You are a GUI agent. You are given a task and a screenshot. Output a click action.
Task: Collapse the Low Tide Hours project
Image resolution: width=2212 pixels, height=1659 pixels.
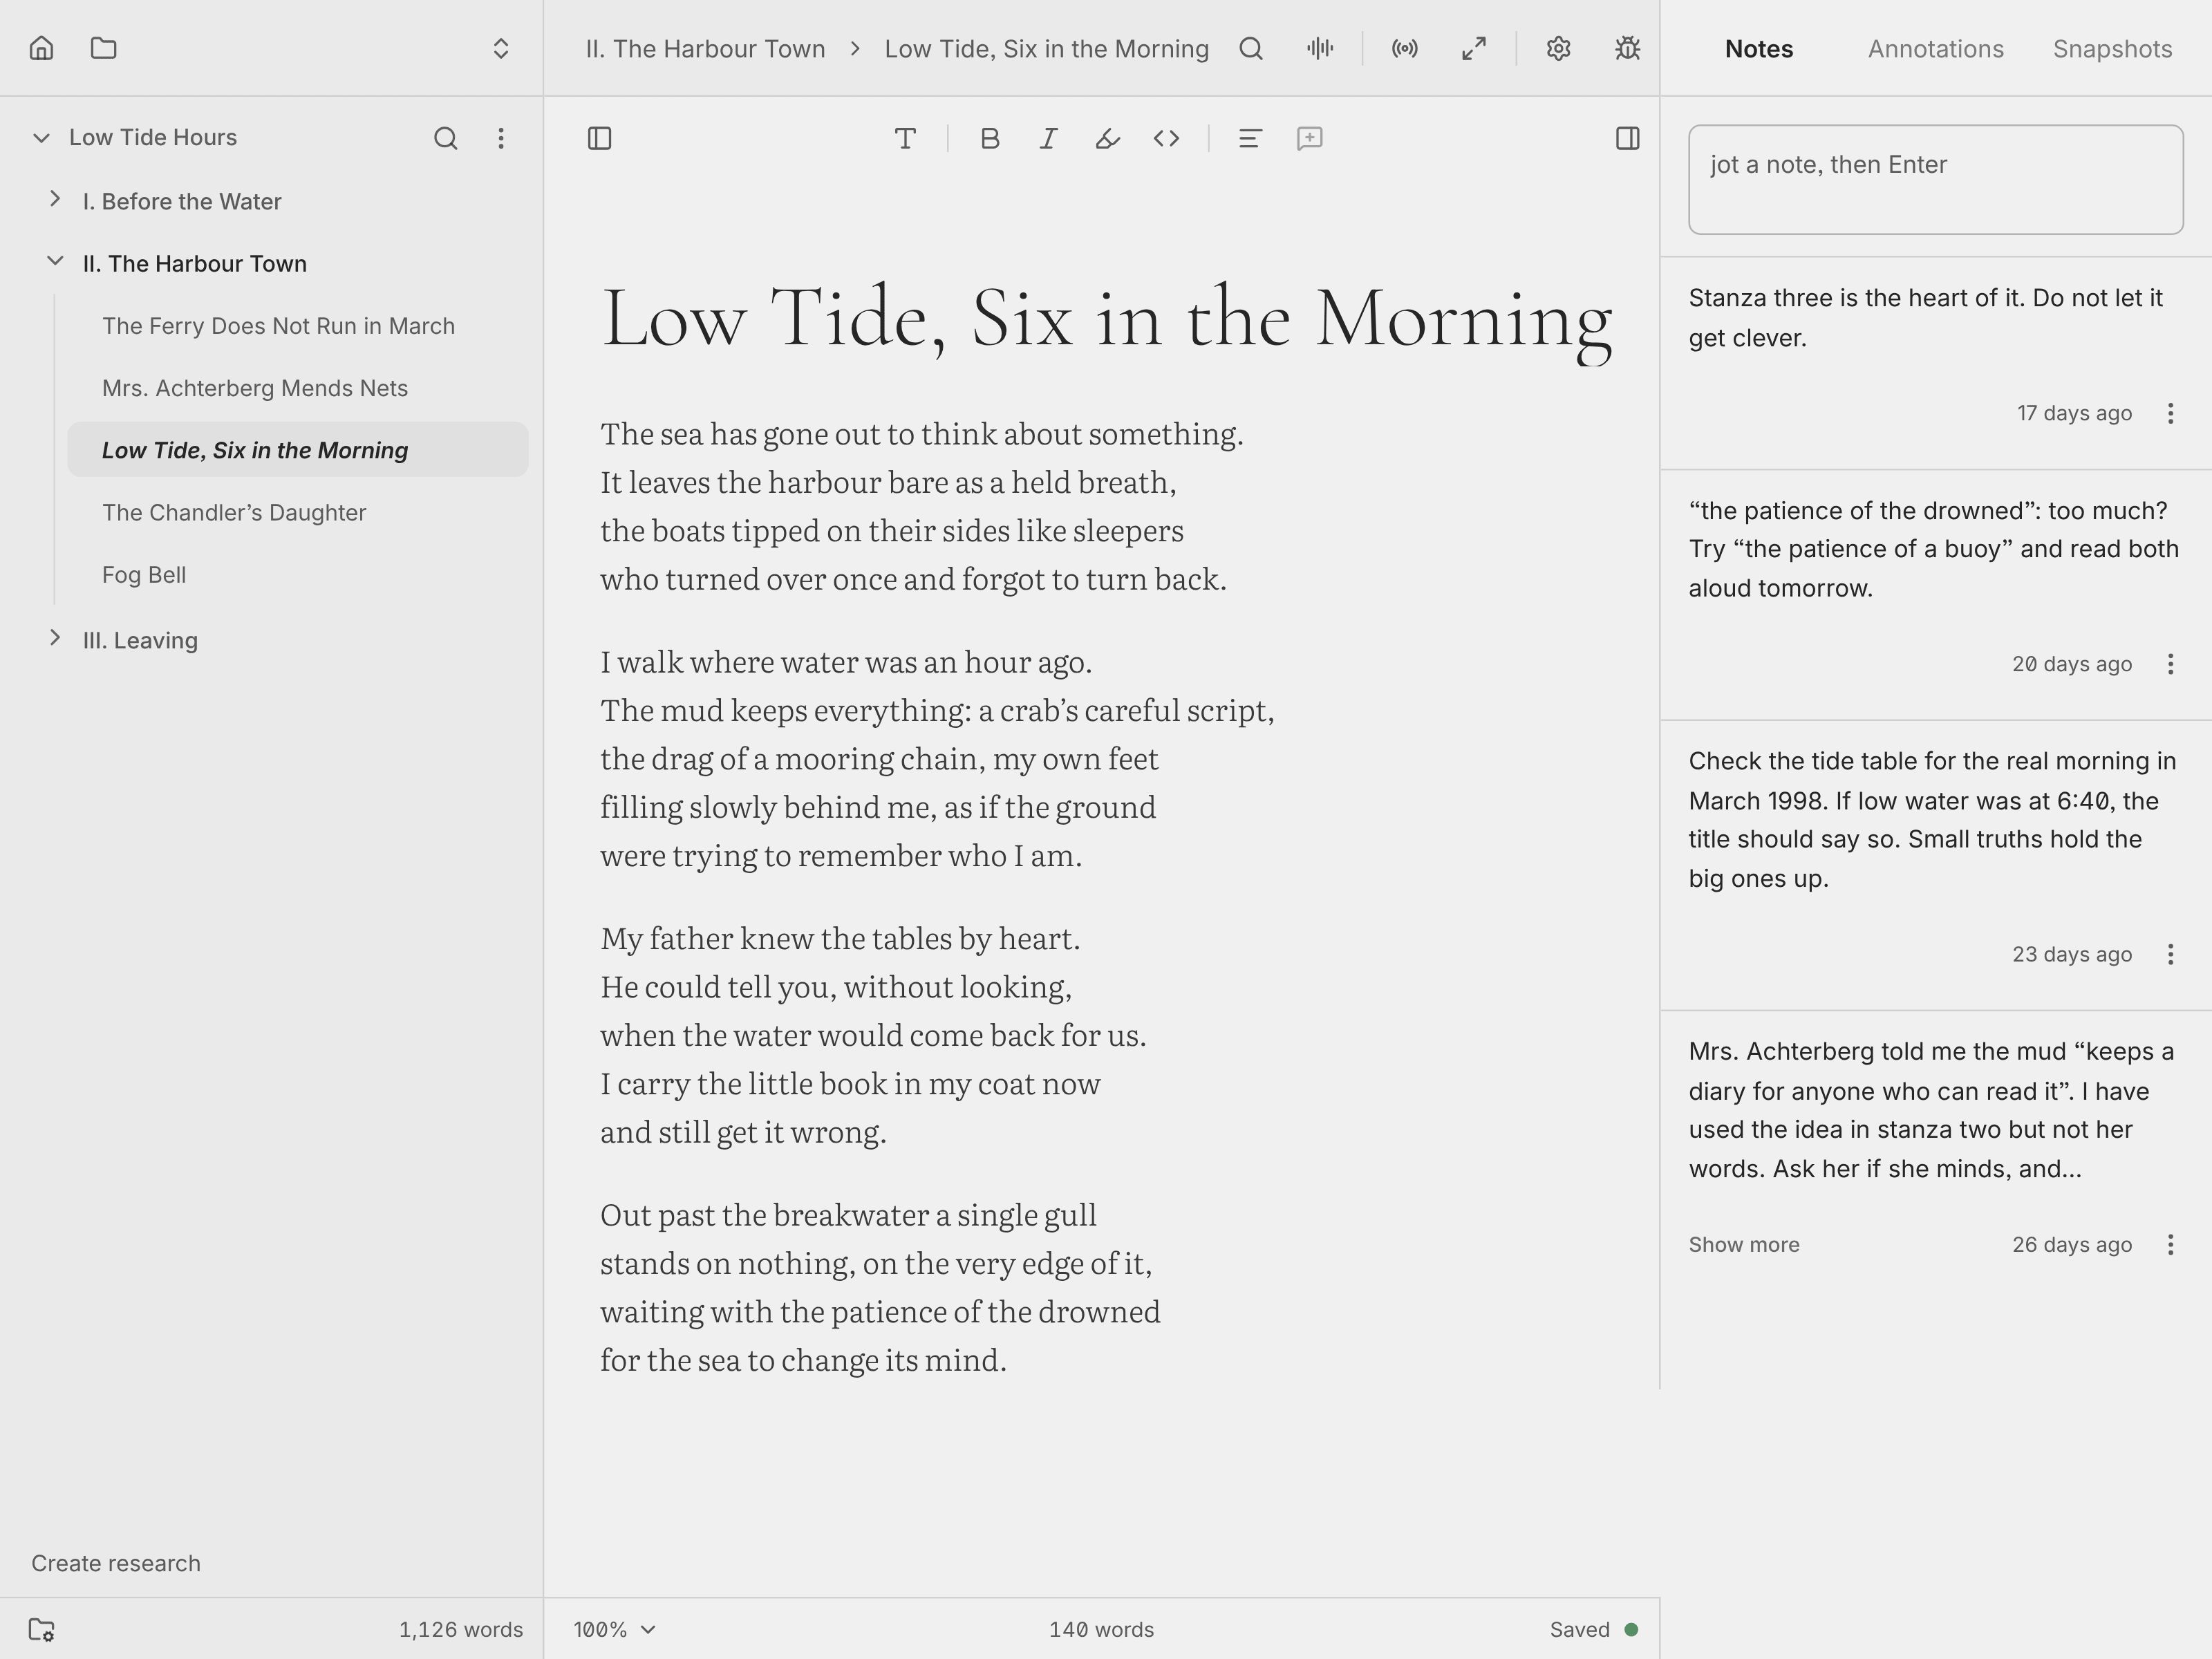pos(41,138)
